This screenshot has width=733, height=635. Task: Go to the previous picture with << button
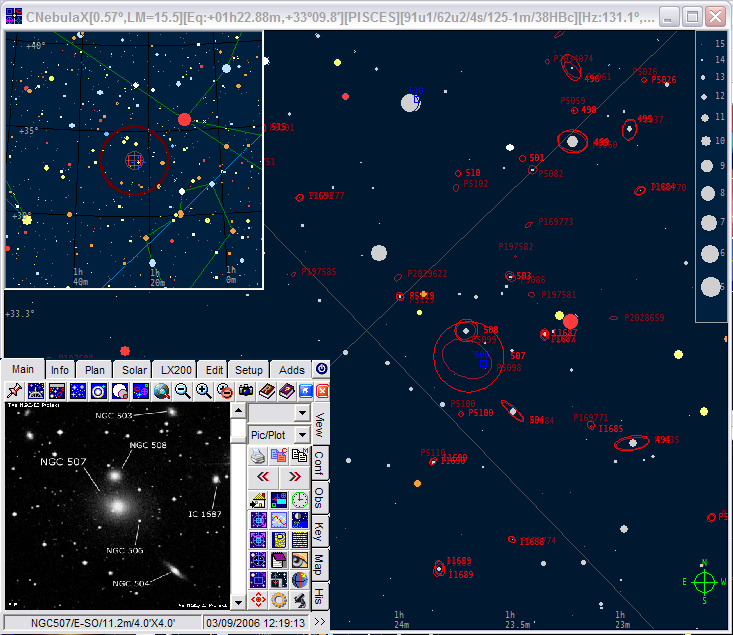[262, 477]
